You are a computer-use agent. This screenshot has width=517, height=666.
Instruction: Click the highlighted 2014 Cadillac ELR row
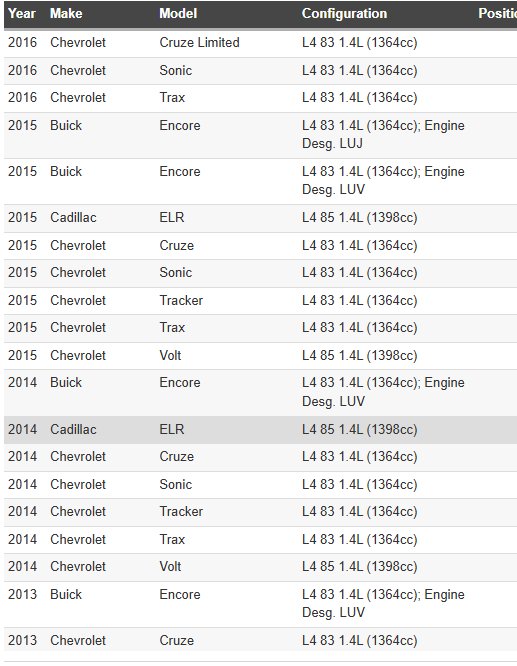260,430
